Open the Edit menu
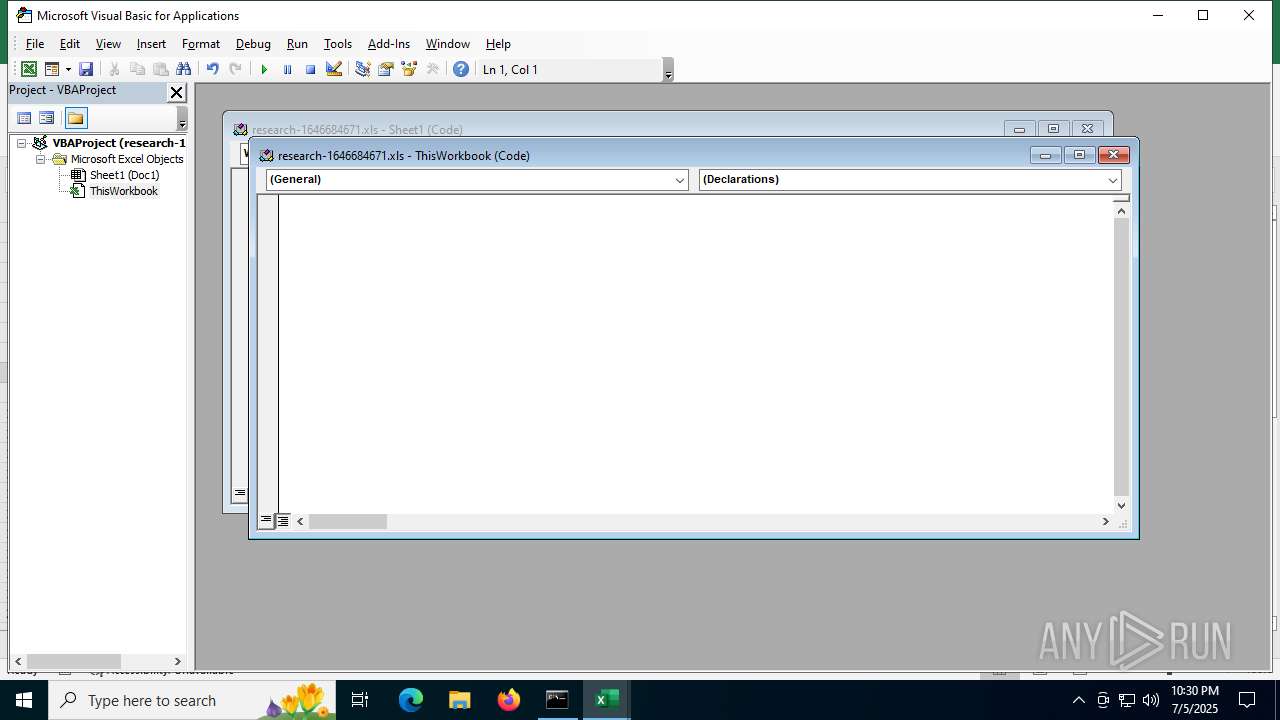Image resolution: width=1280 pixels, height=720 pixels. tap(69, 44)
